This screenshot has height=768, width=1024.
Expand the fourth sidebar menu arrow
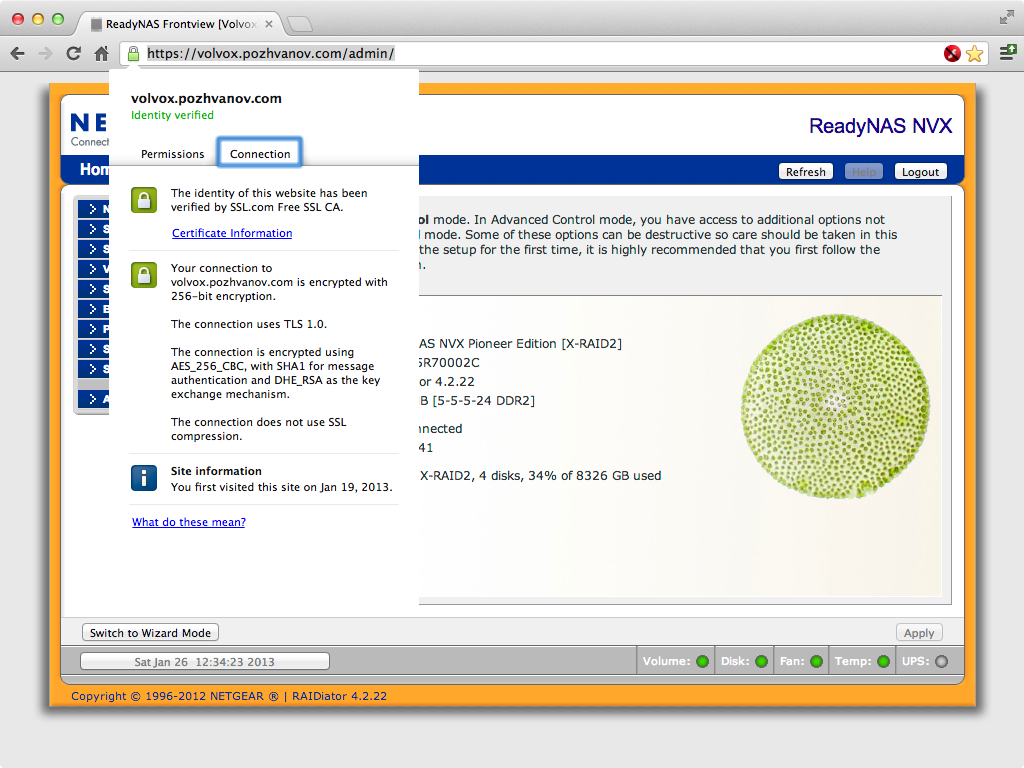click(x=93, y=269)
